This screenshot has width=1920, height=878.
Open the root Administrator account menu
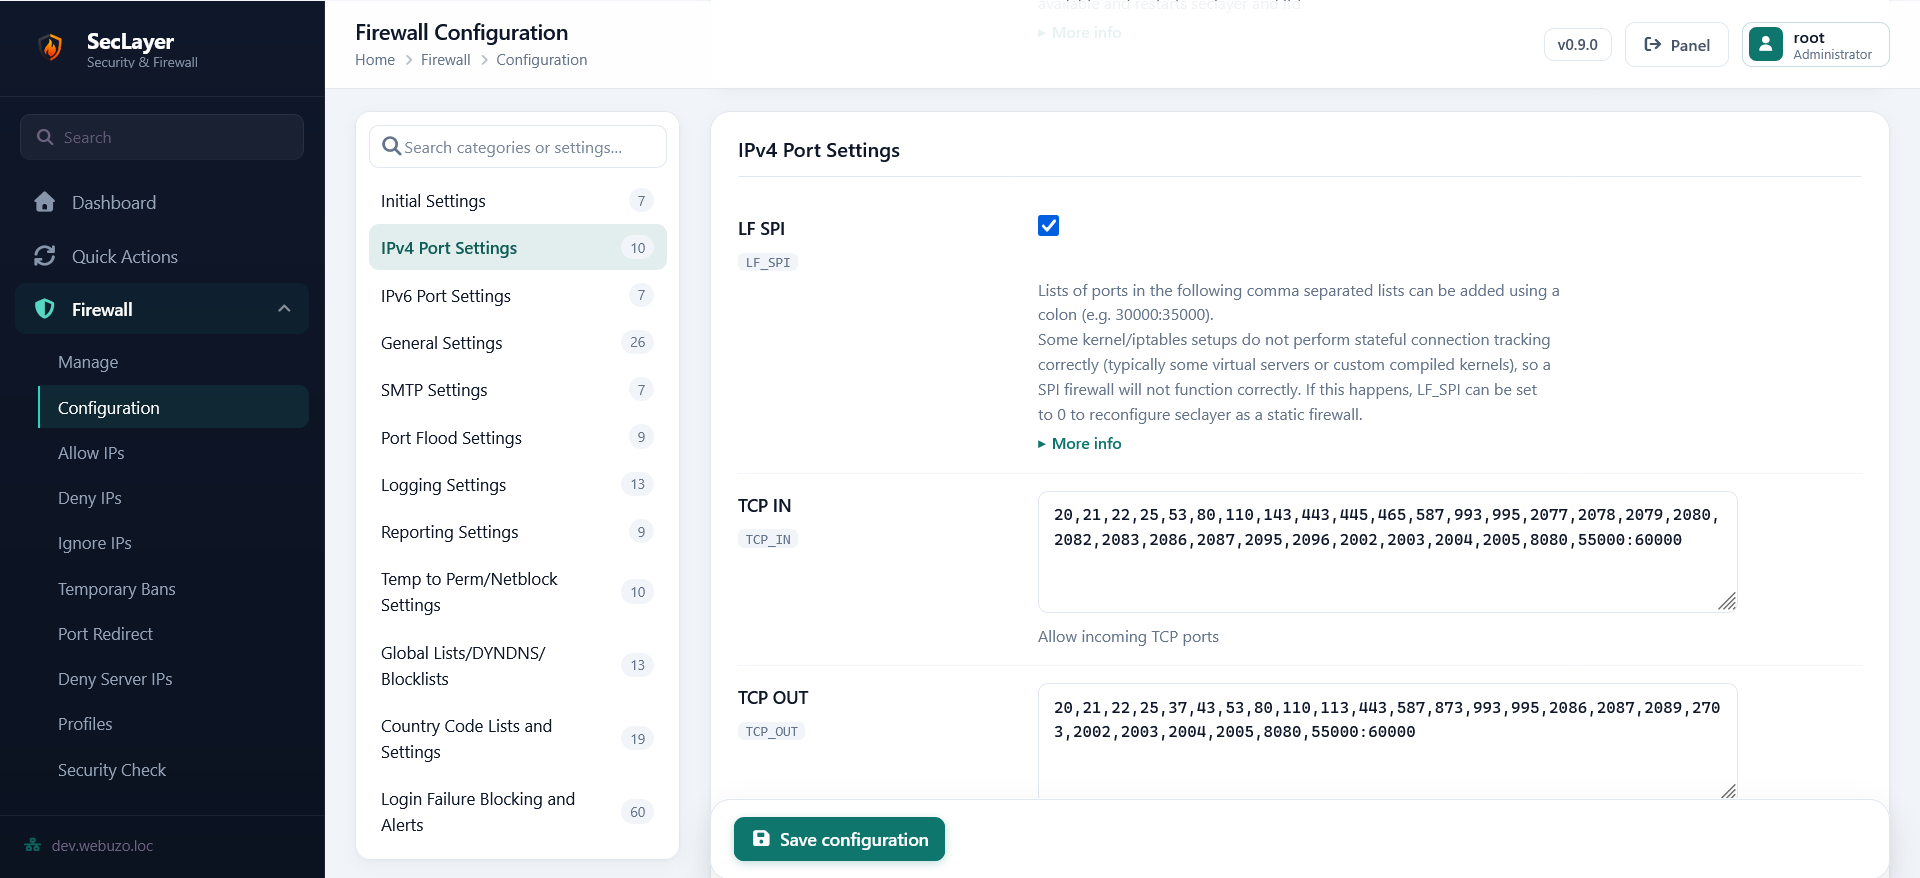tap(1815, 45)
